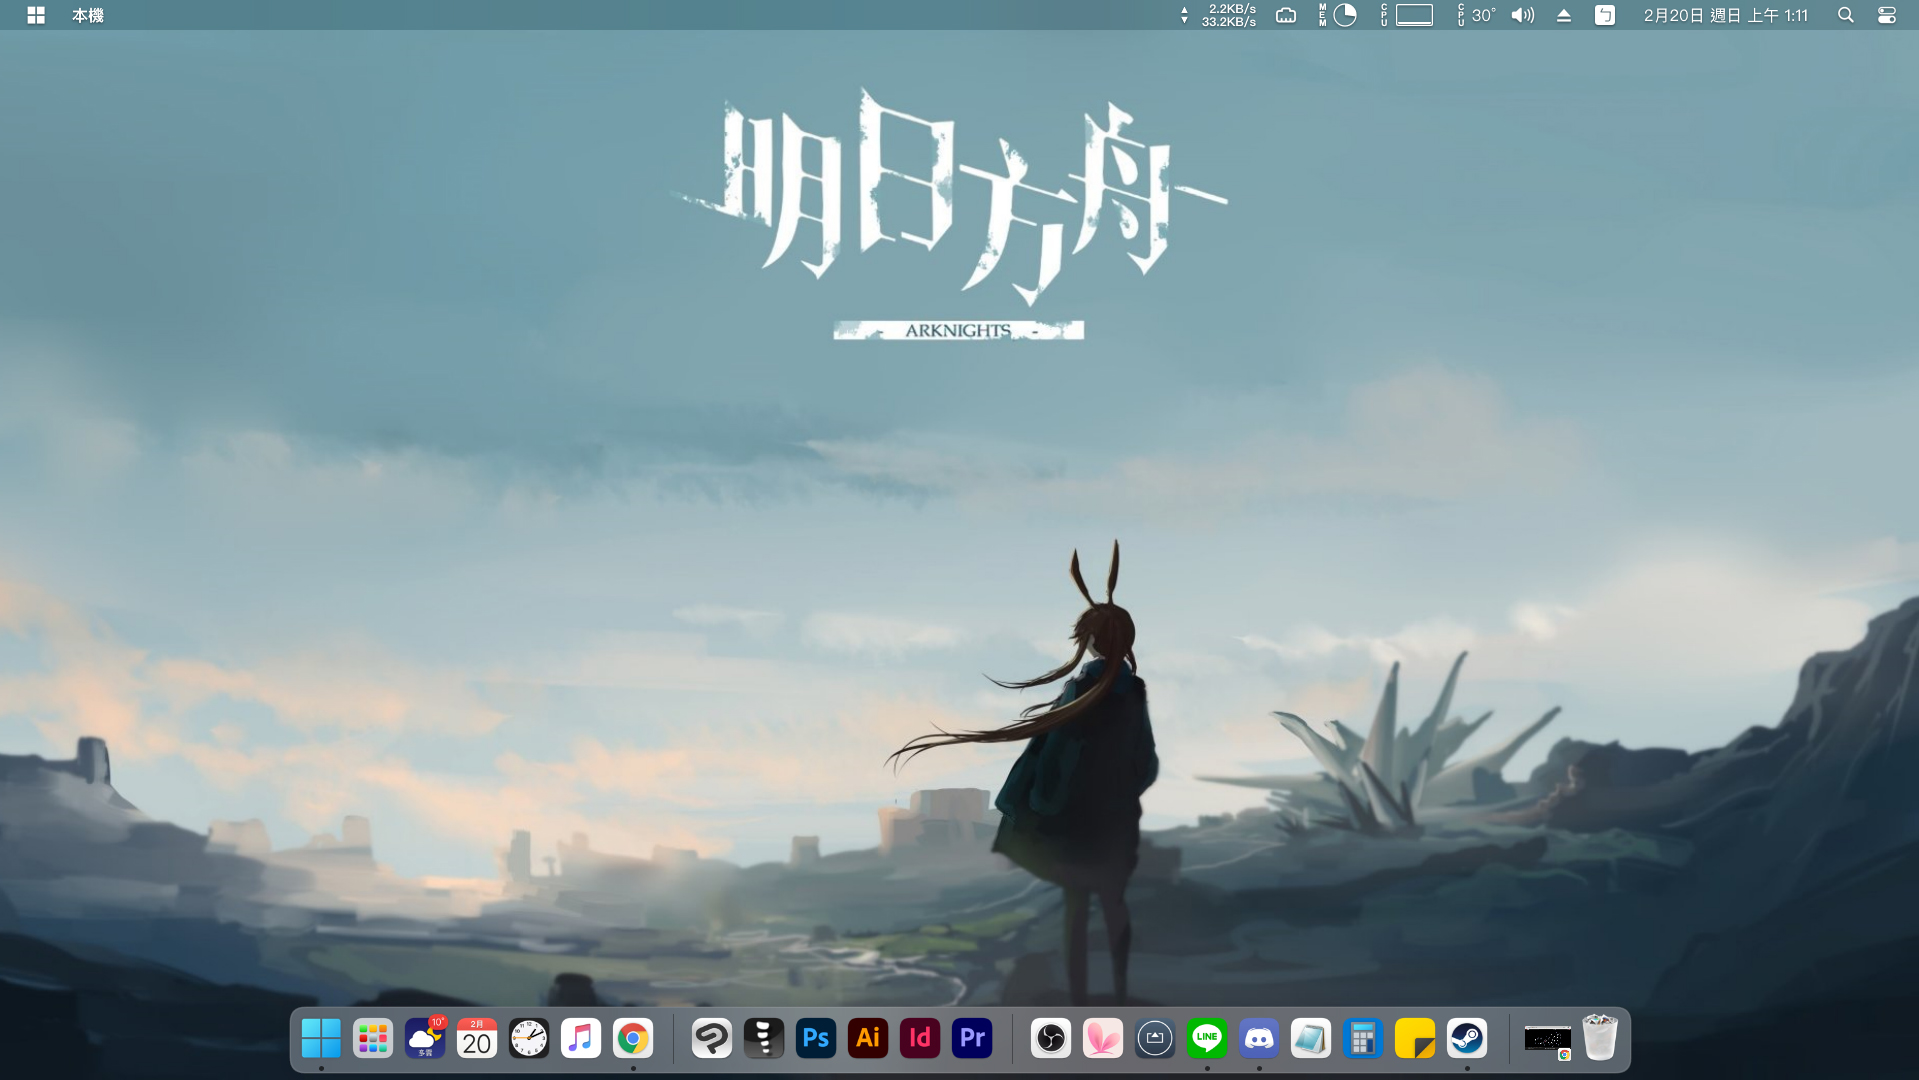Open the Control Center toggles icon
The width and height of the screenshot is (1919, 1080).
point(1887,15)
